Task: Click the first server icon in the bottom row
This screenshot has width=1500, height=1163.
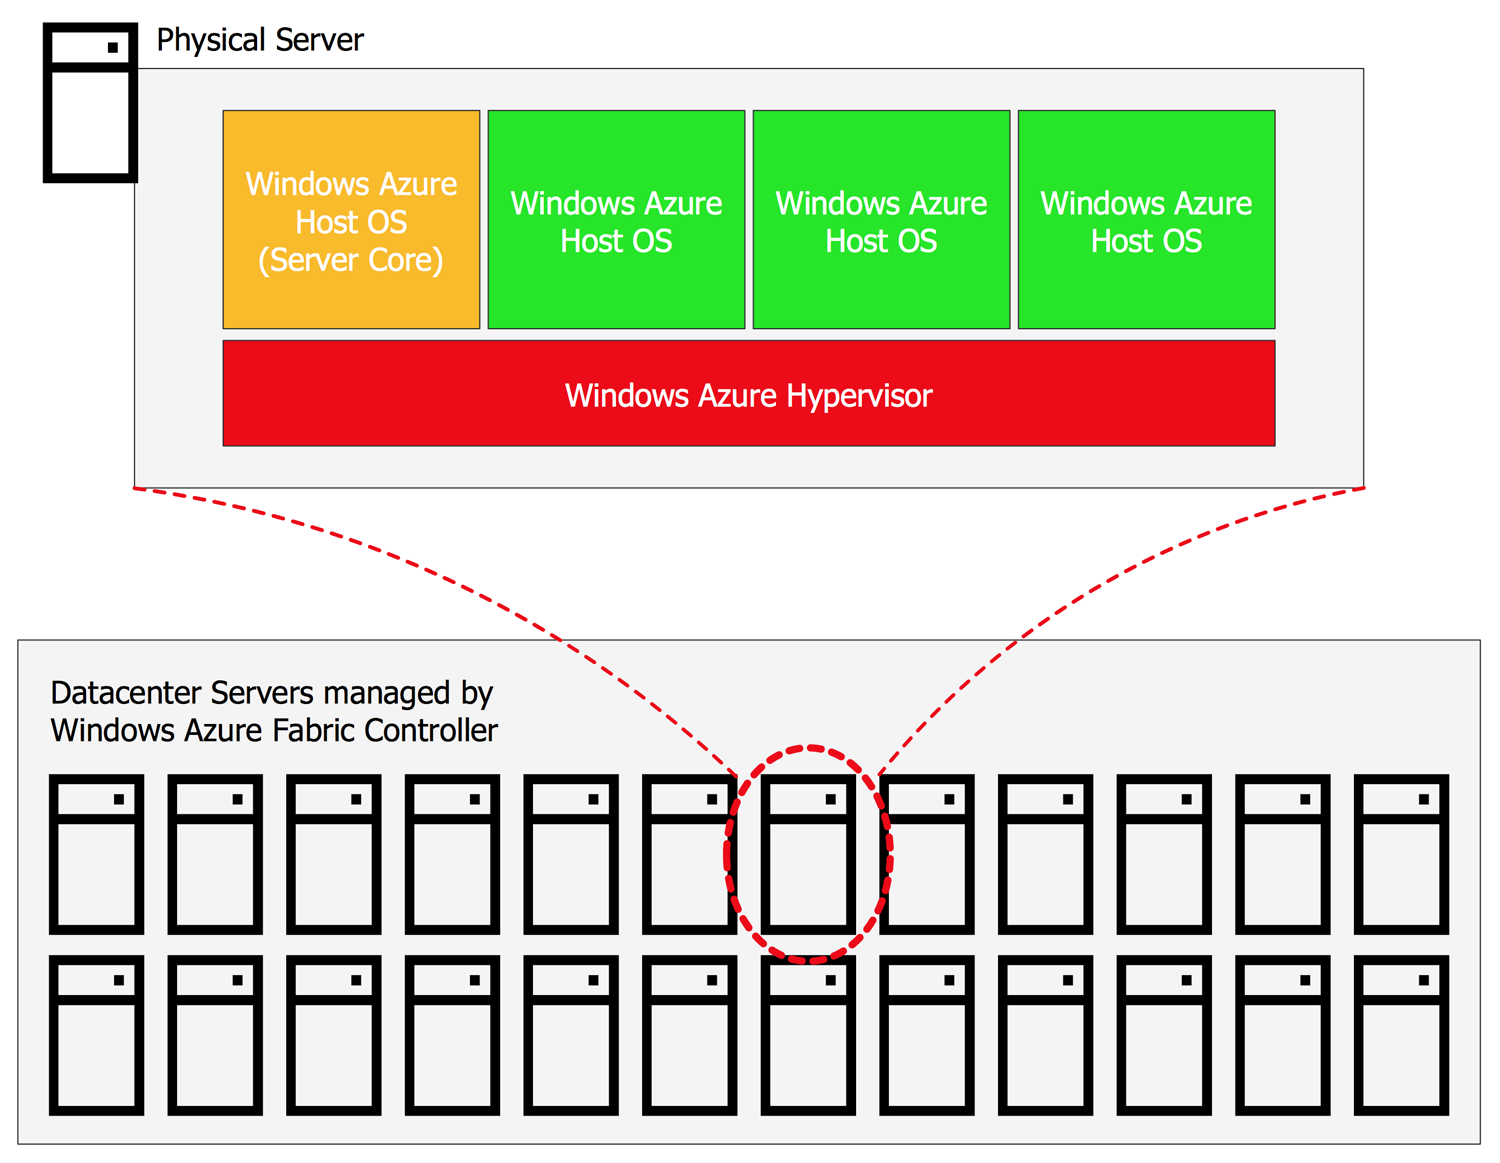Action: click(x=96, y=1035)
